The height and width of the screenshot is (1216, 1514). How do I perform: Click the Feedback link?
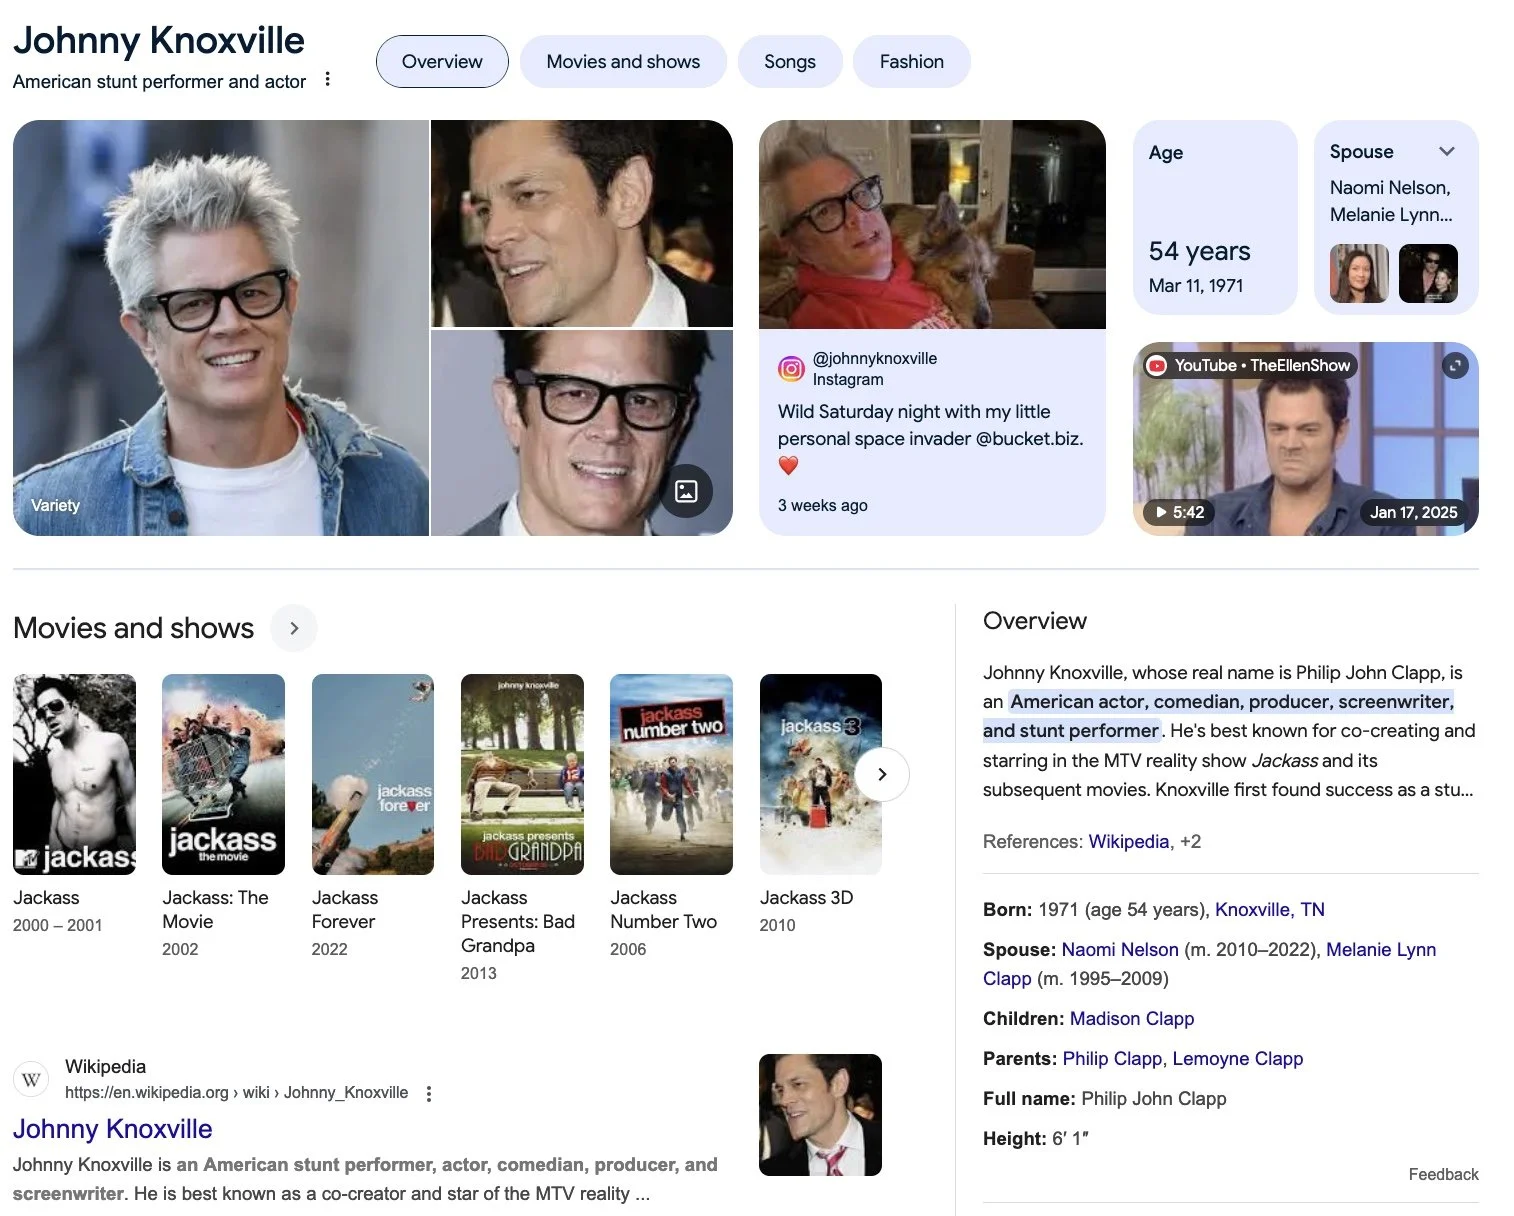point(1443,1174)
